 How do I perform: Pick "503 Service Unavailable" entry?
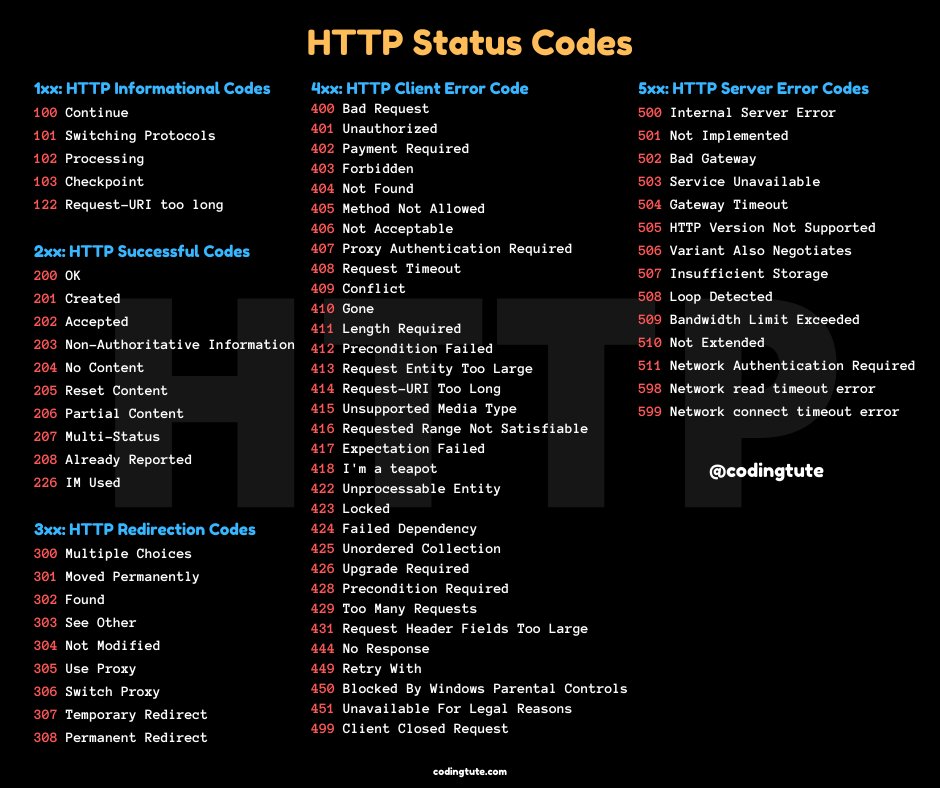tap(729, 182)
